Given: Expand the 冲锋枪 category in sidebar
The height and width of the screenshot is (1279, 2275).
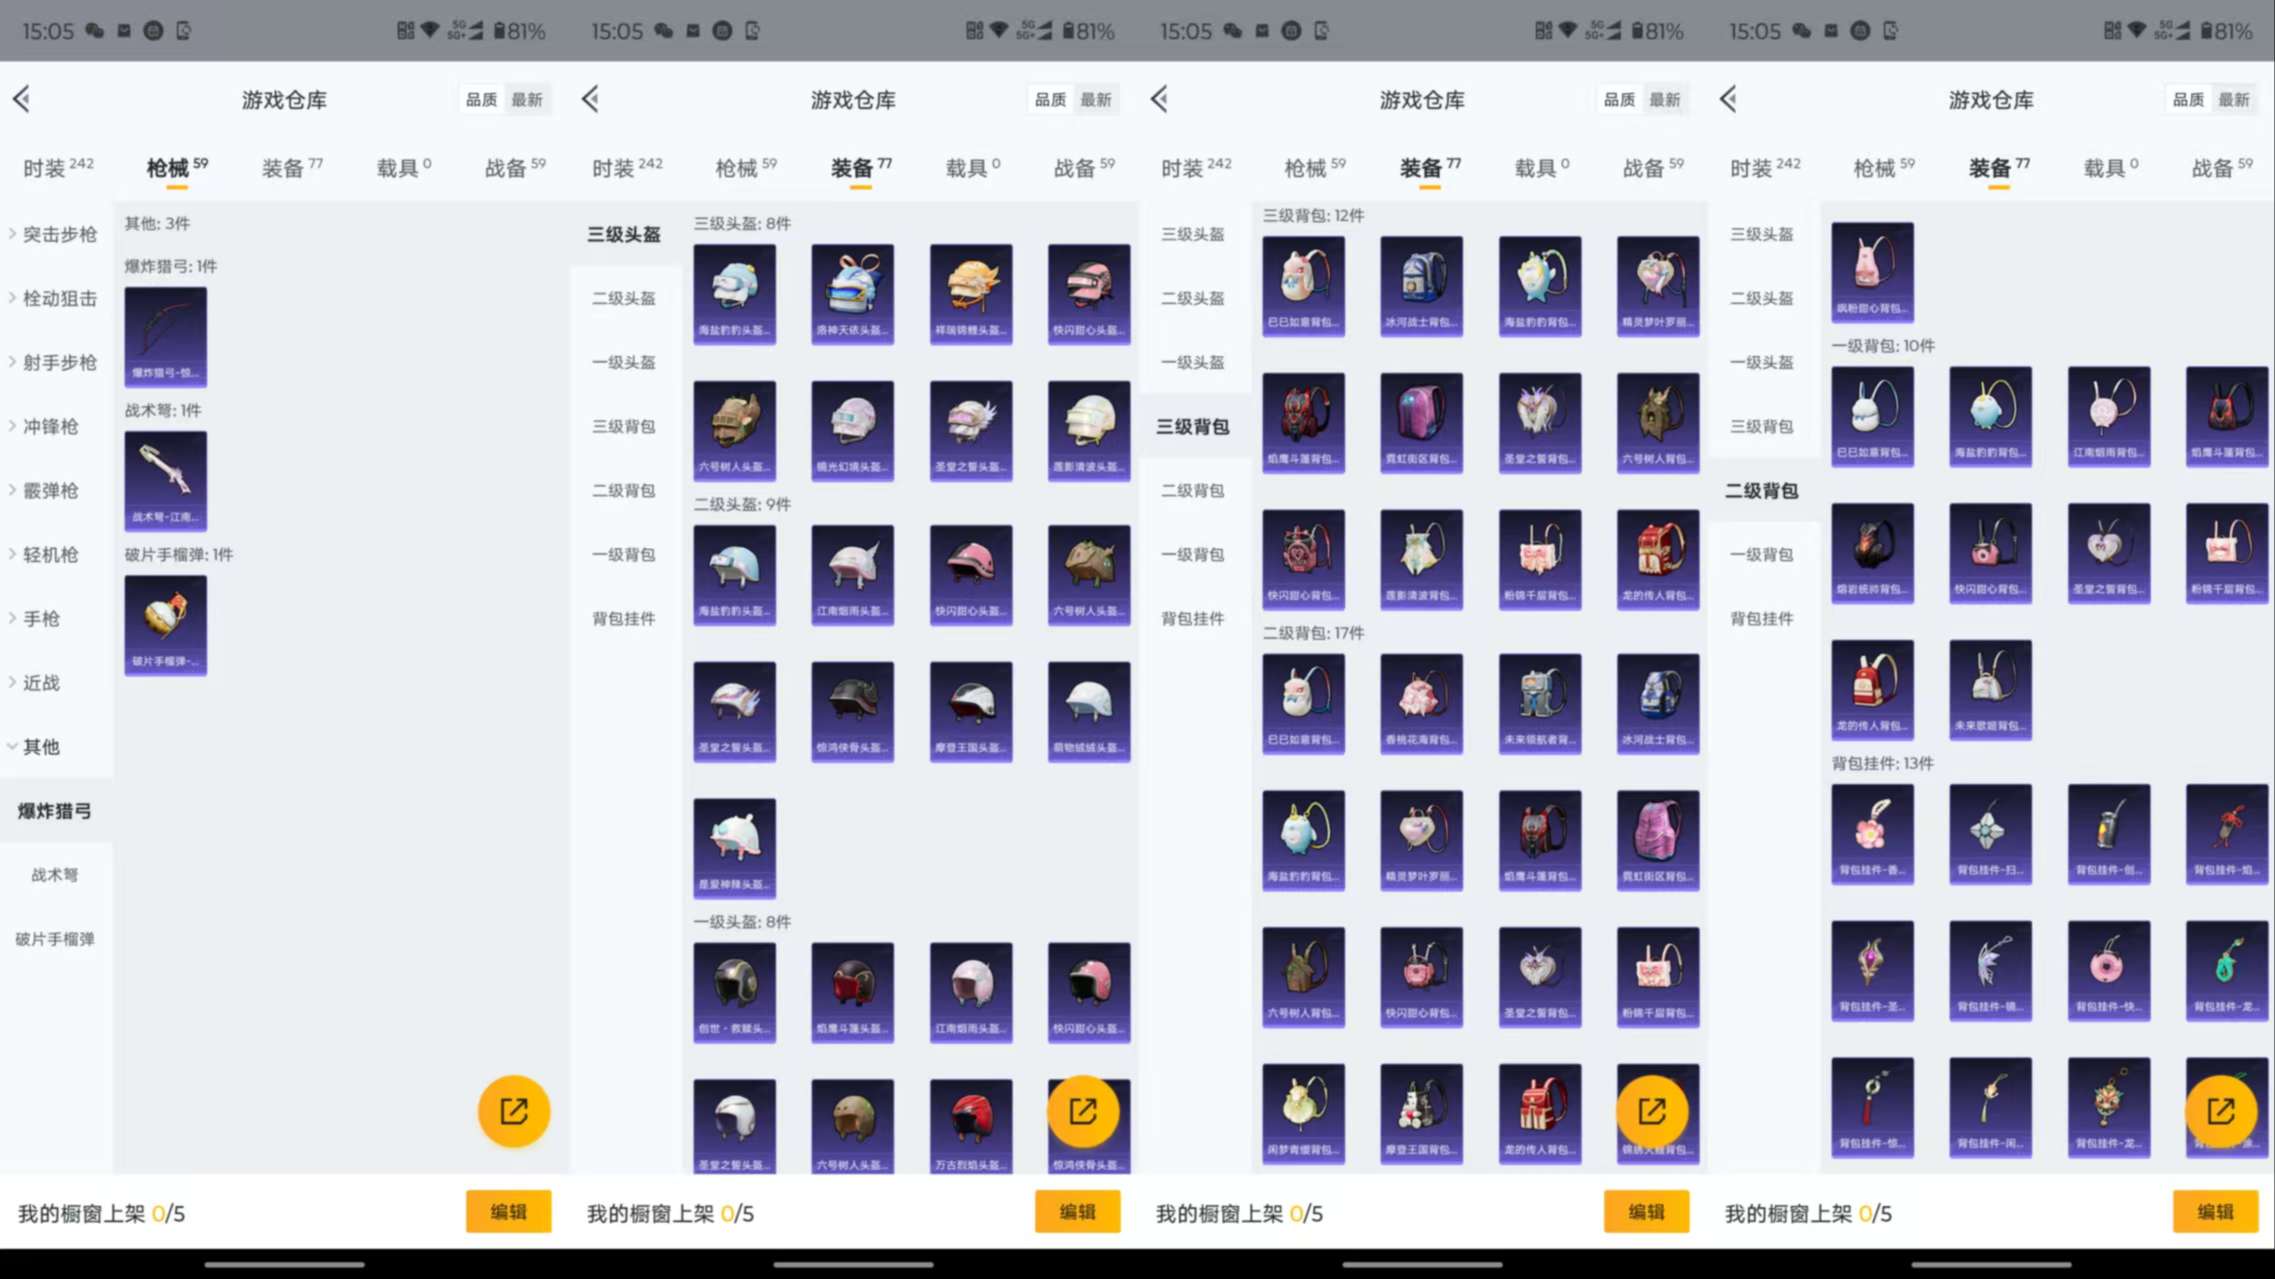Looking at the screenshot, I should (50, 426).
